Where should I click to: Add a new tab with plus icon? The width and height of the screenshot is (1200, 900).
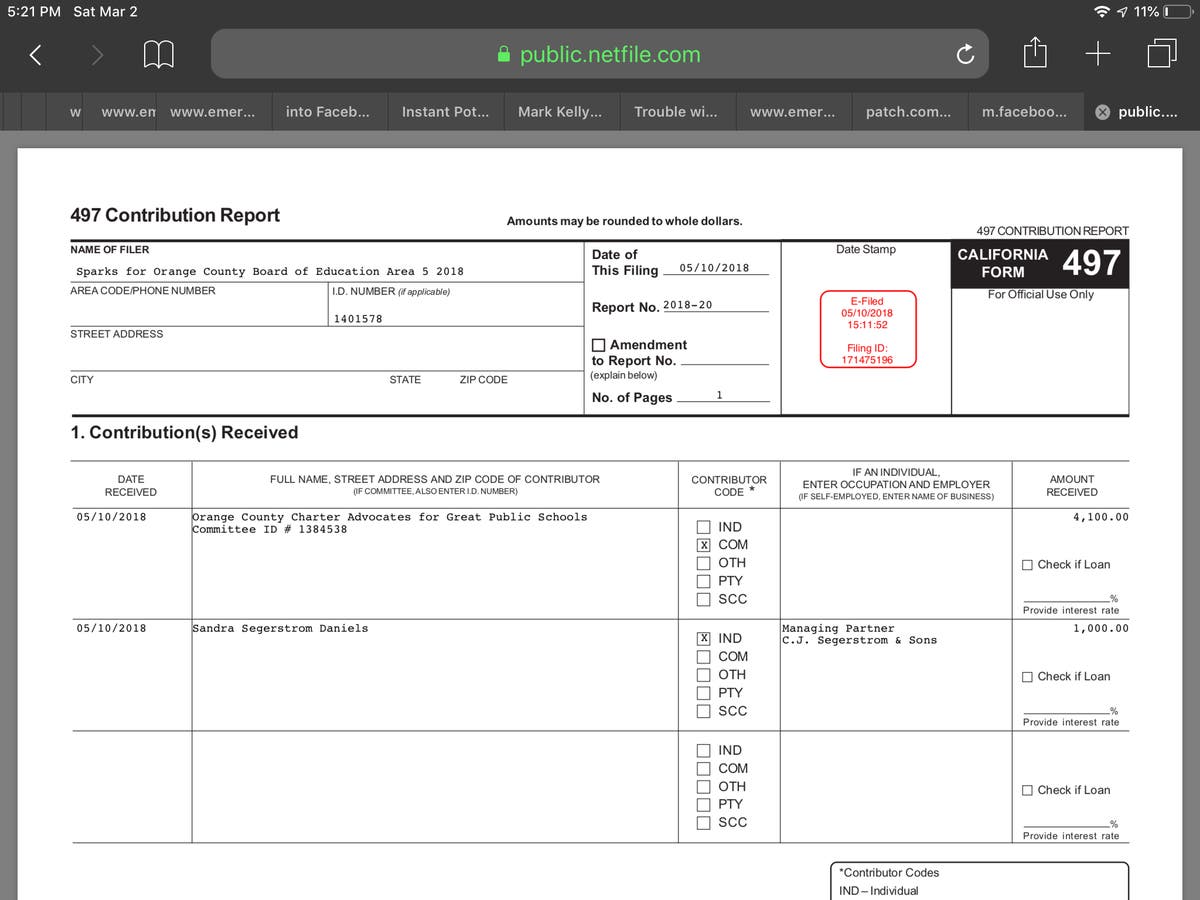tap(1098, 55)
